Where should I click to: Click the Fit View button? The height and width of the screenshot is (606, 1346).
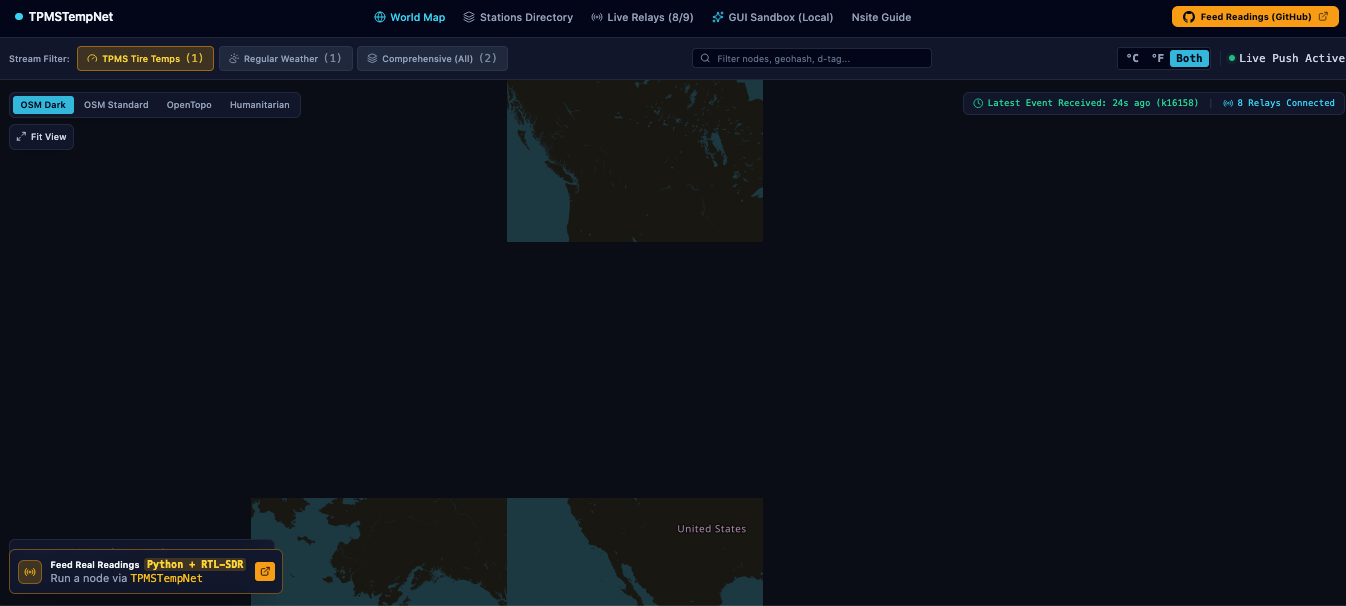(x=41, y=137)
